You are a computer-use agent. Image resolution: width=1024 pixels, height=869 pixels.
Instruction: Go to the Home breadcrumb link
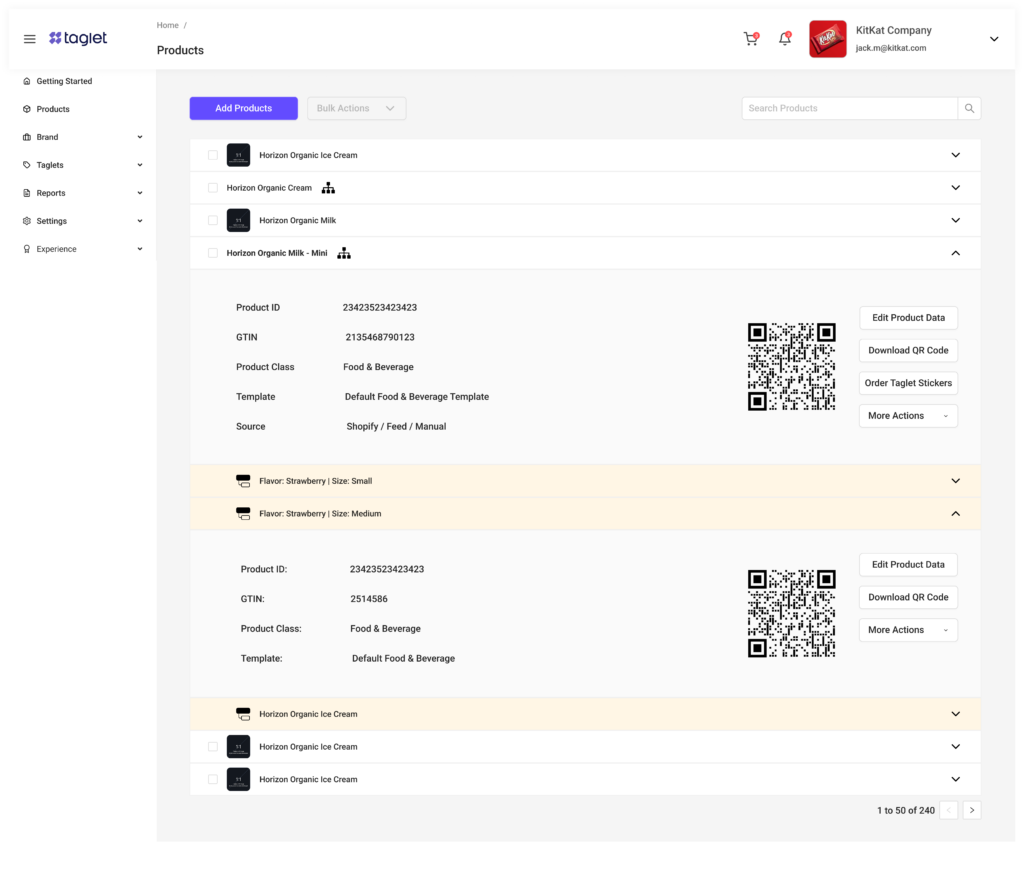167,25
